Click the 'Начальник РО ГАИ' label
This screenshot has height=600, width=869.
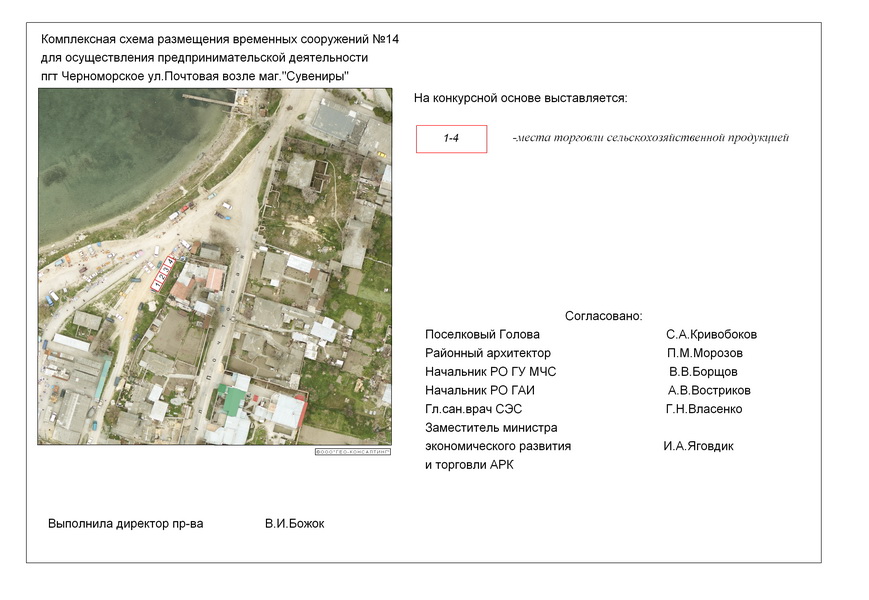point(482,390)
